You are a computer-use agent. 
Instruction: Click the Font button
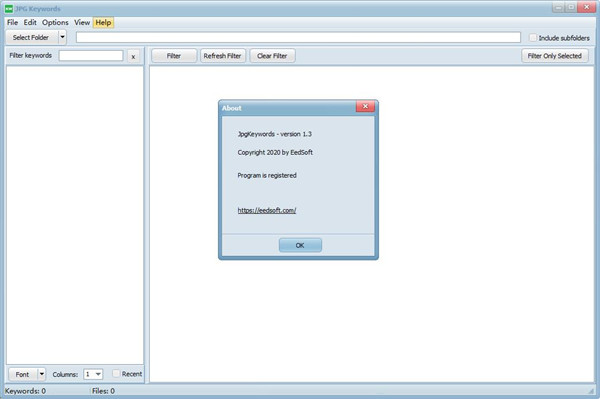pos(22,374)
